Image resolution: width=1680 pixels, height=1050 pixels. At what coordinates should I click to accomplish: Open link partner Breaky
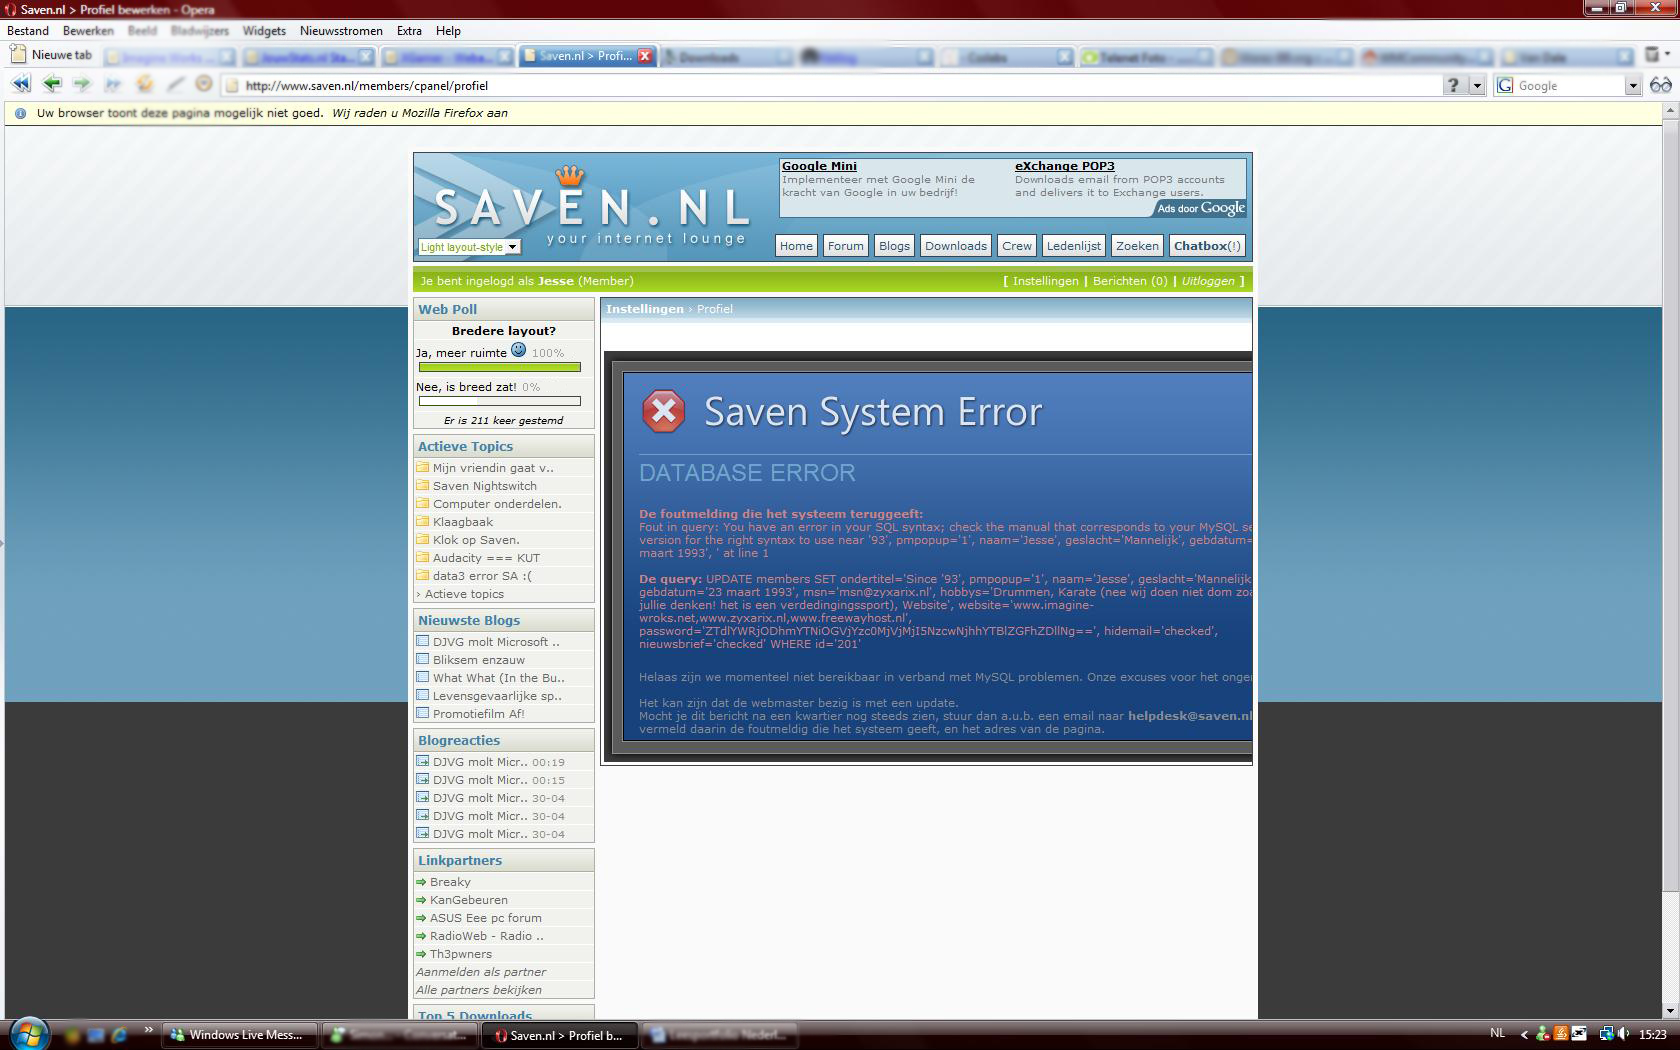(450, 882)
